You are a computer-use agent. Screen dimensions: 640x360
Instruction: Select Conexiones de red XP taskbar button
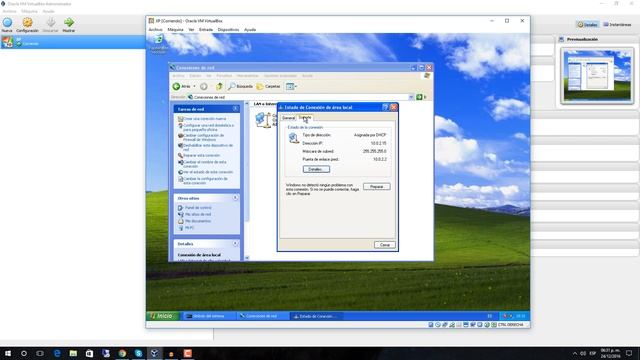[262, 316]
